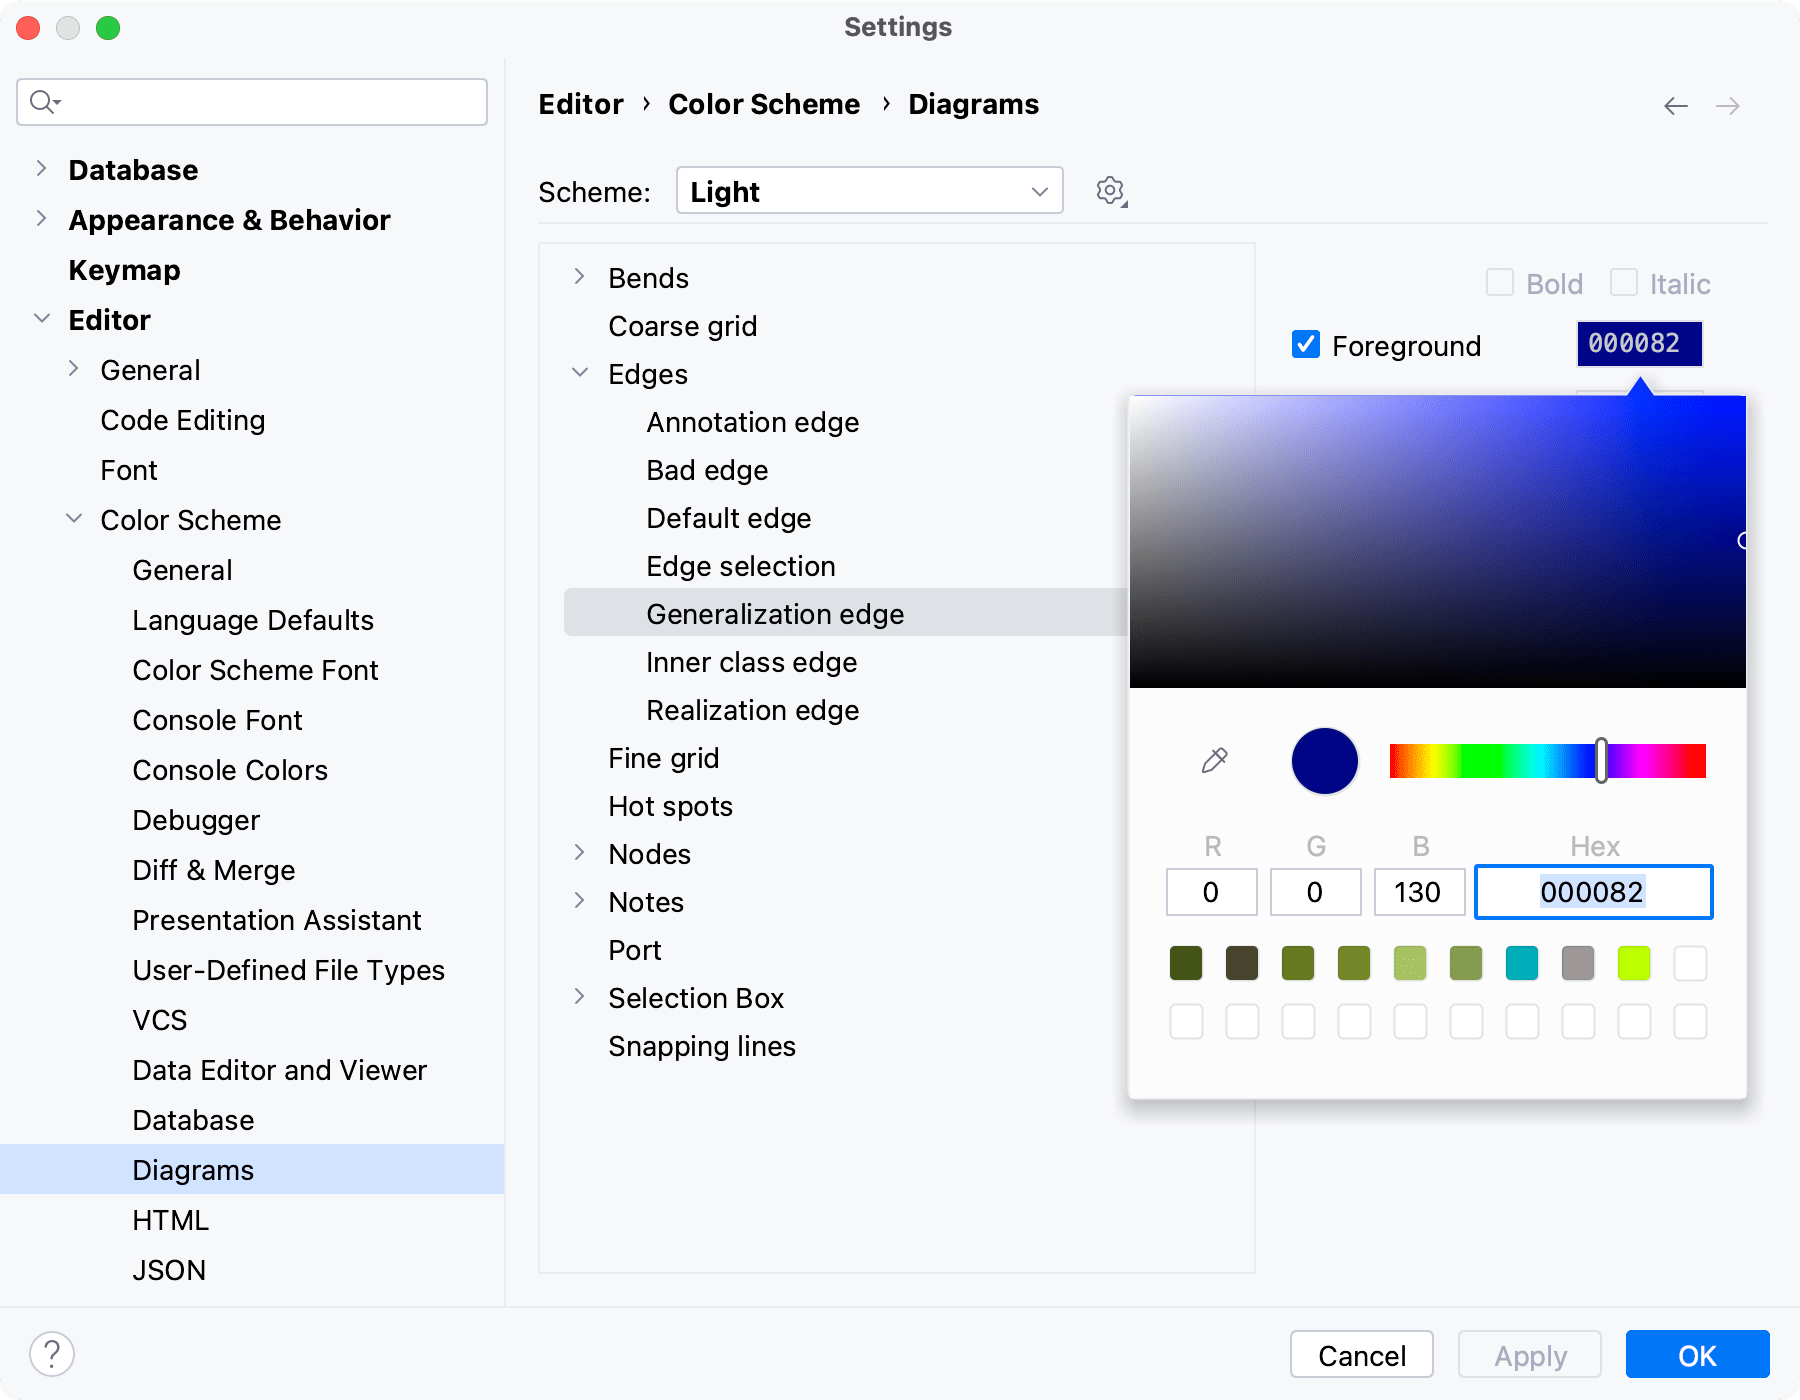
Task: Click the back navigation arrow
Action: pos(1676,105)
